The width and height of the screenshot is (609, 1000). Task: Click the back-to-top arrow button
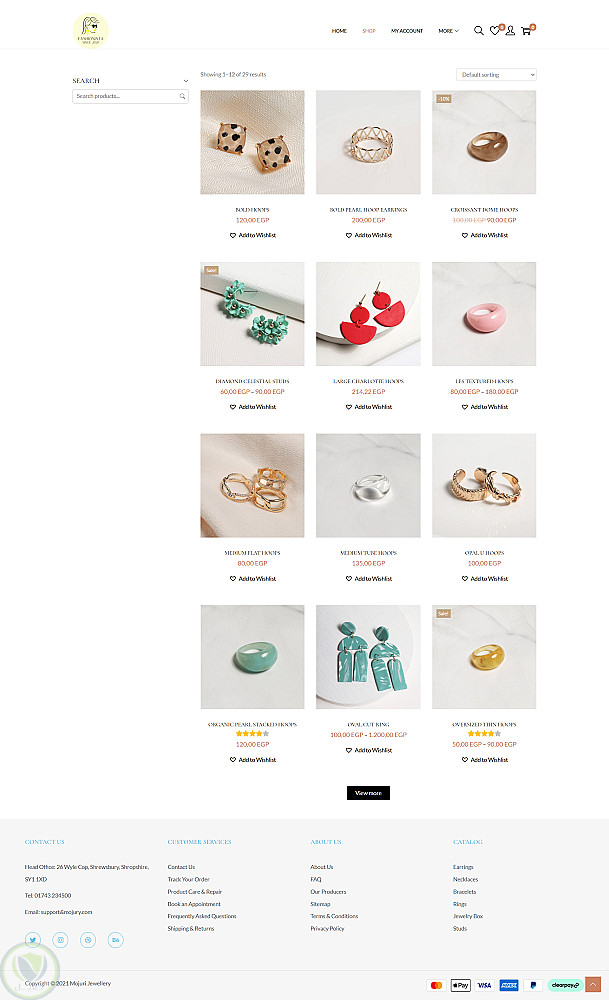click(593, 985)
